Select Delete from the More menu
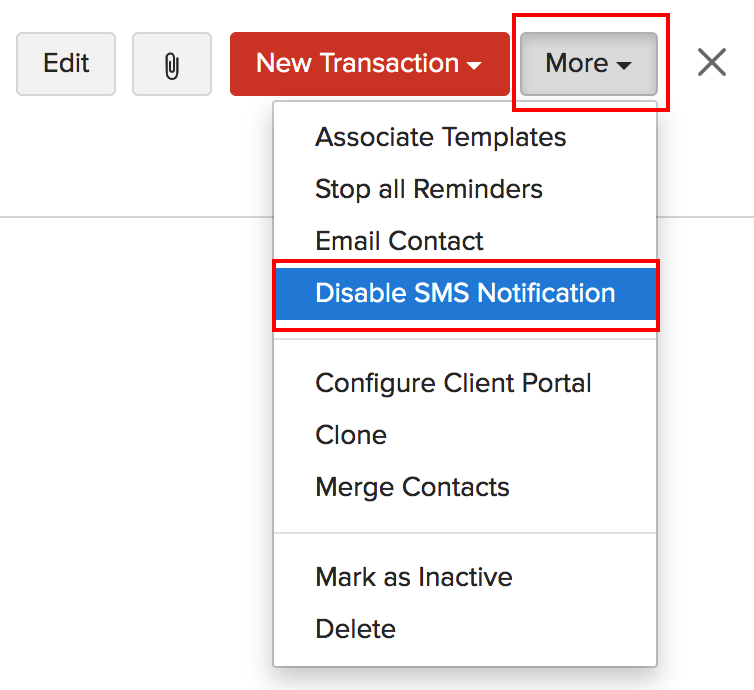Screen dimensions: 754x690 (x=355, y=629)
